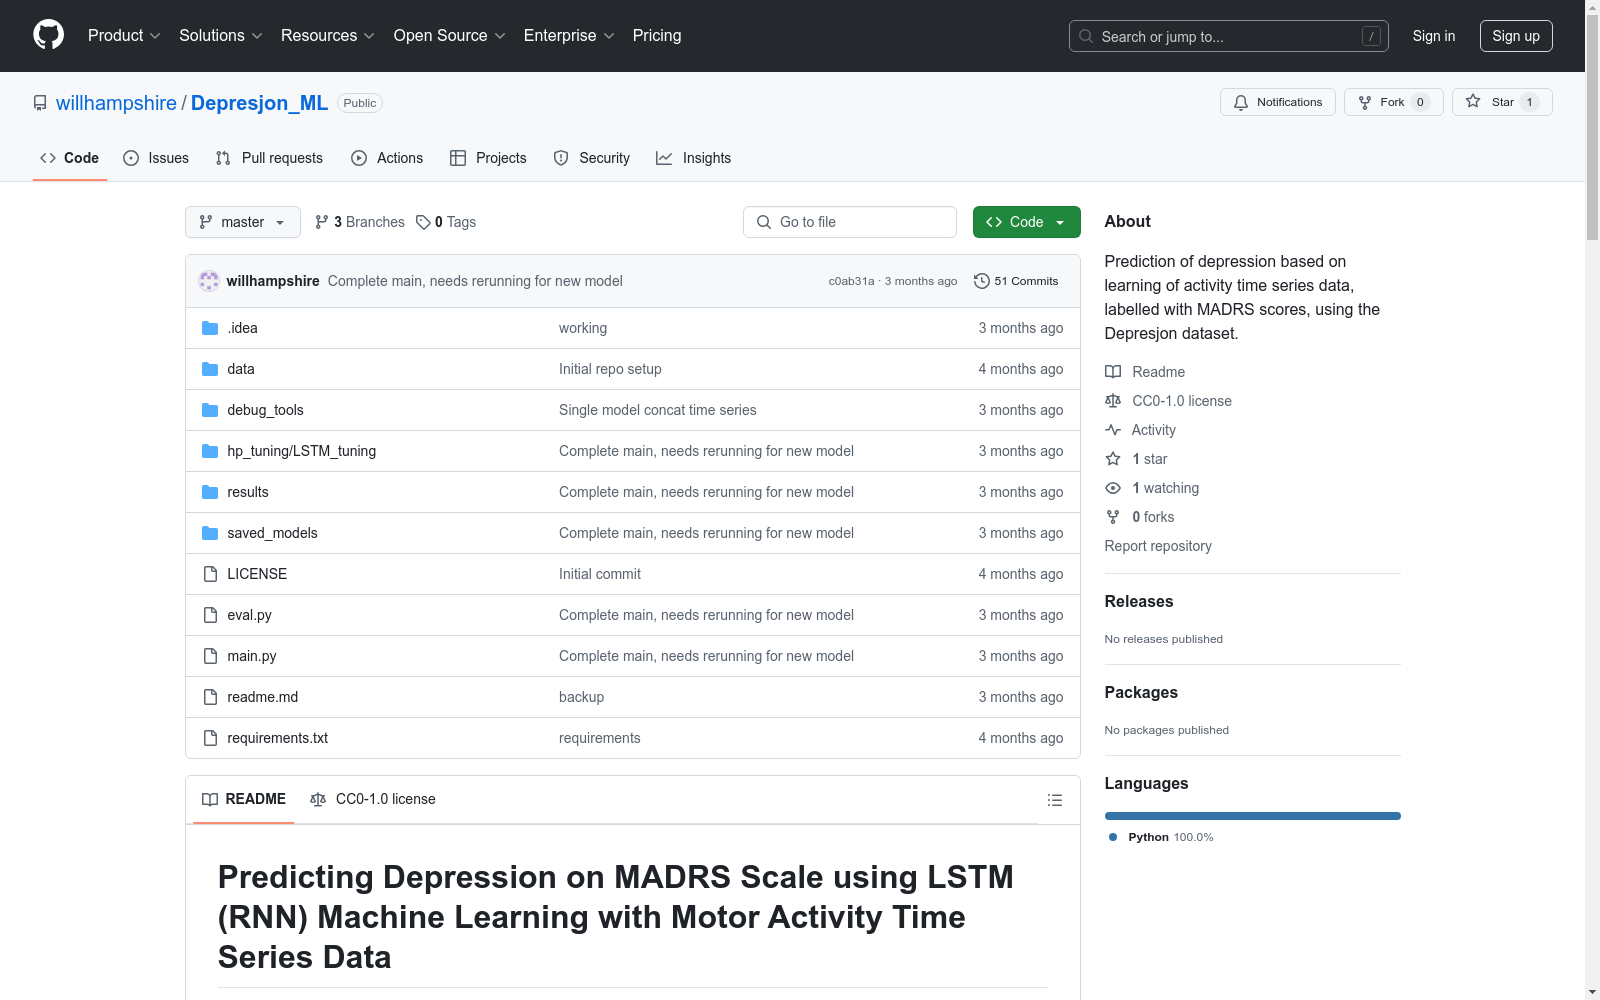Image resolution: width=1600 pixels, height=1000 pixels.
Task: Click the search magnifier icon in header
Action: [1086, 36]
